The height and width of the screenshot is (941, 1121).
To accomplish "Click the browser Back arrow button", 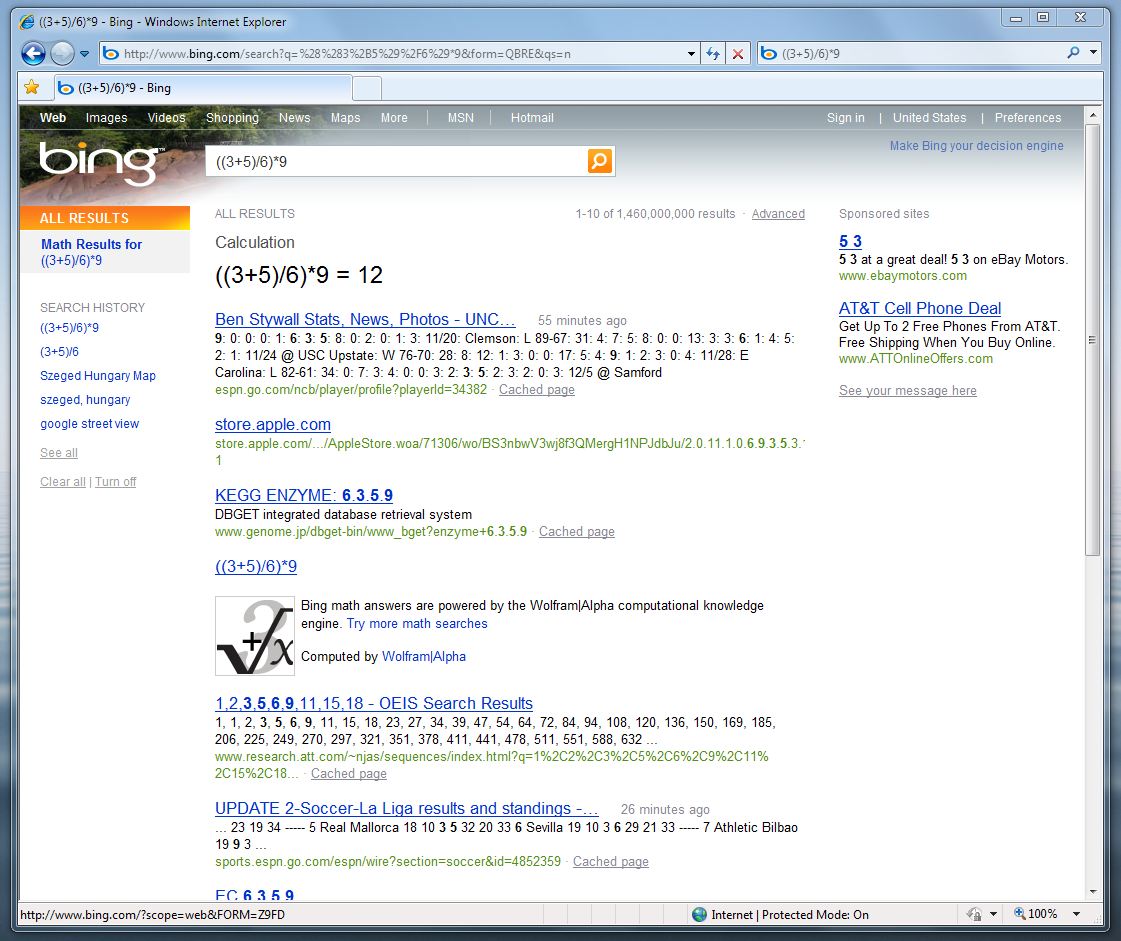I will pyautogui.click(x=33, y=54).
